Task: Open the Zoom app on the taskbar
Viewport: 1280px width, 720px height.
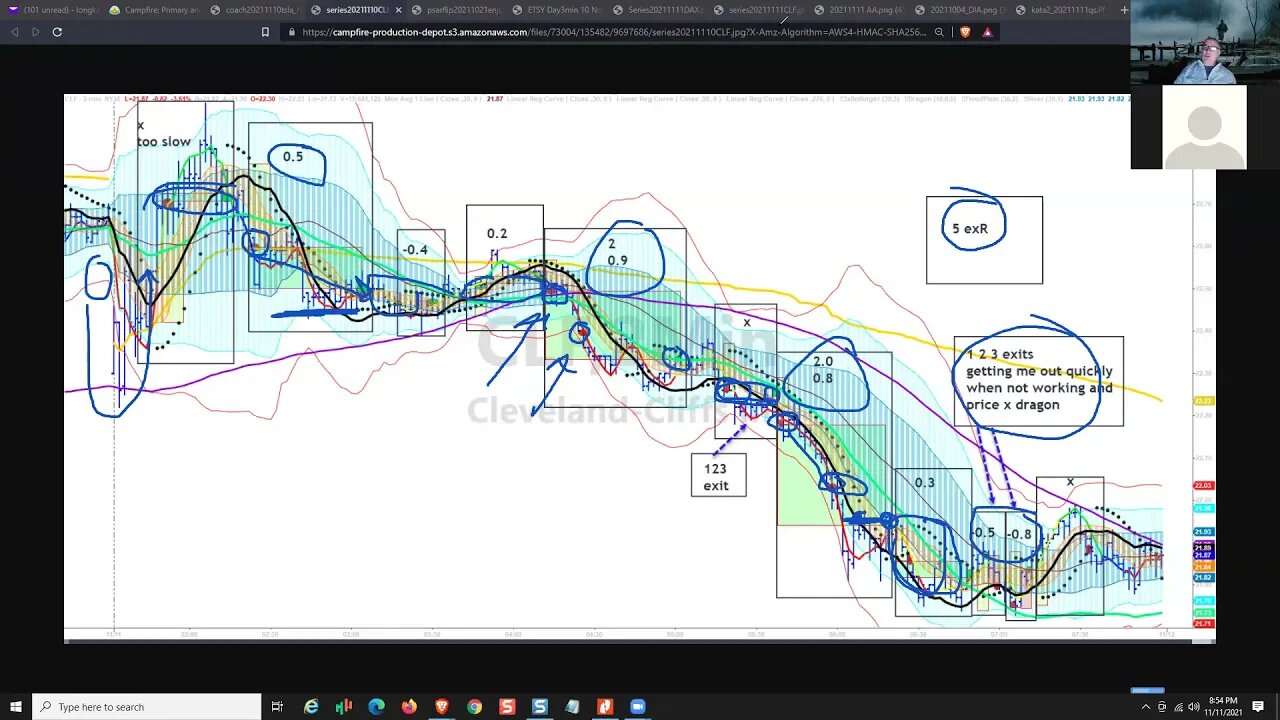Action: pos(638,707)
